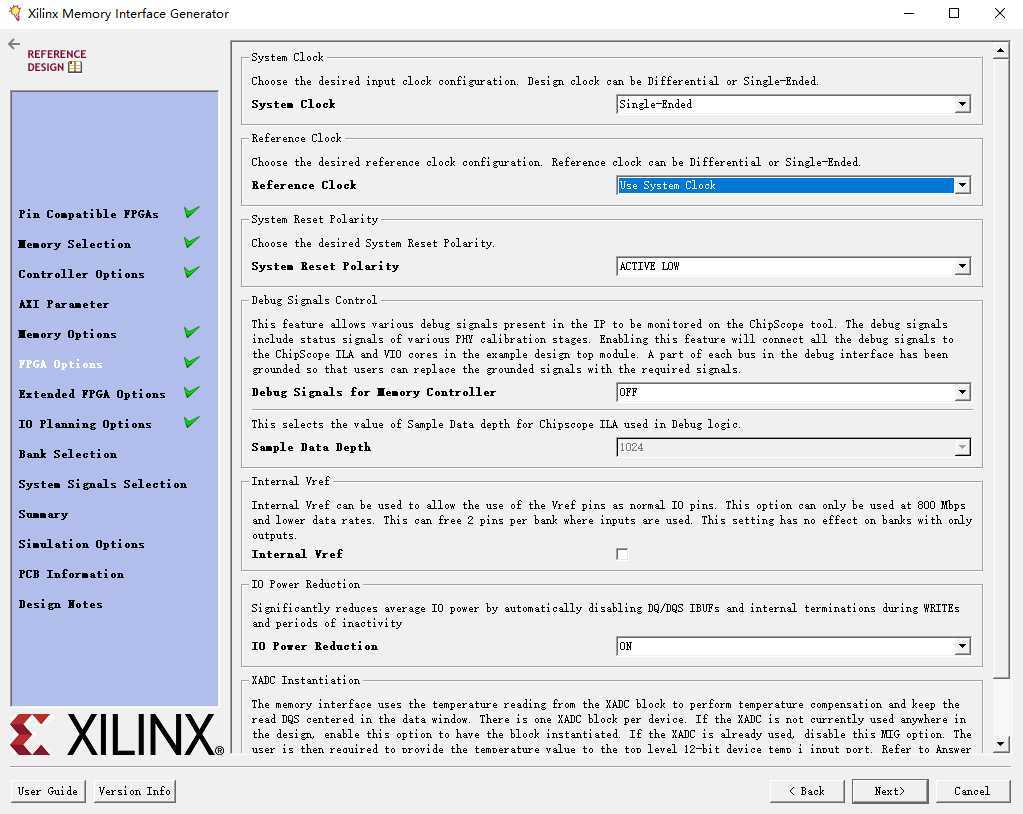Go to Controller Options step
Viewport: 1023px width, 814px height.
coord(82,274)
